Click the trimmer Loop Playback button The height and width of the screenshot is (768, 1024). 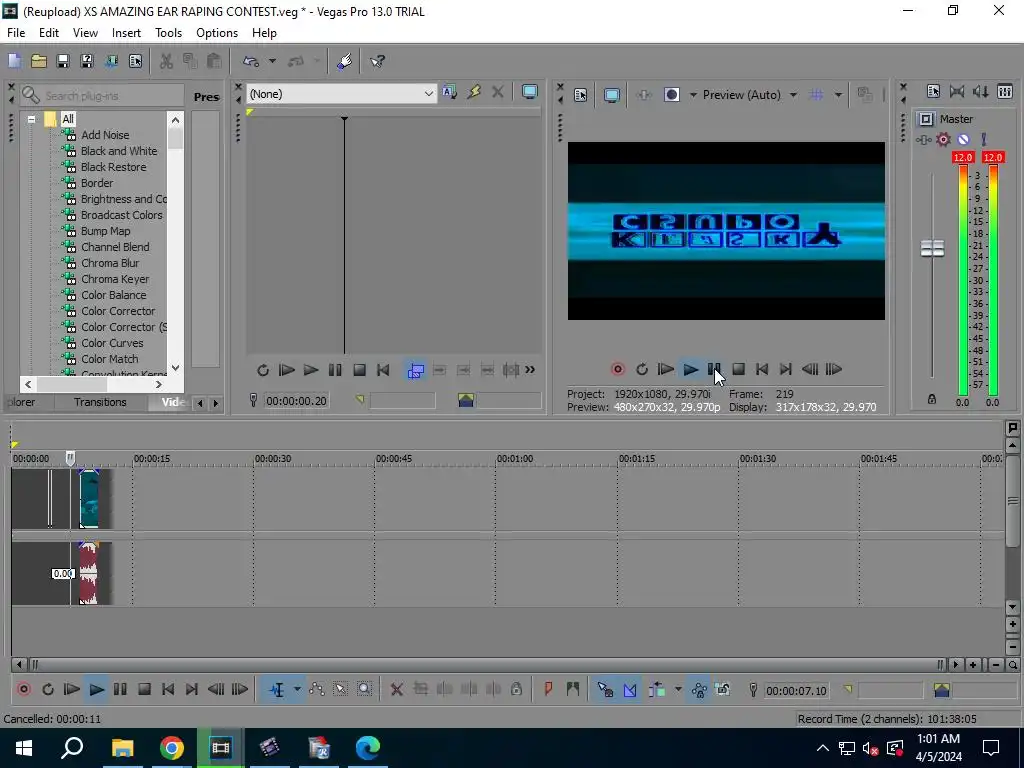click(x=263, y=370)
